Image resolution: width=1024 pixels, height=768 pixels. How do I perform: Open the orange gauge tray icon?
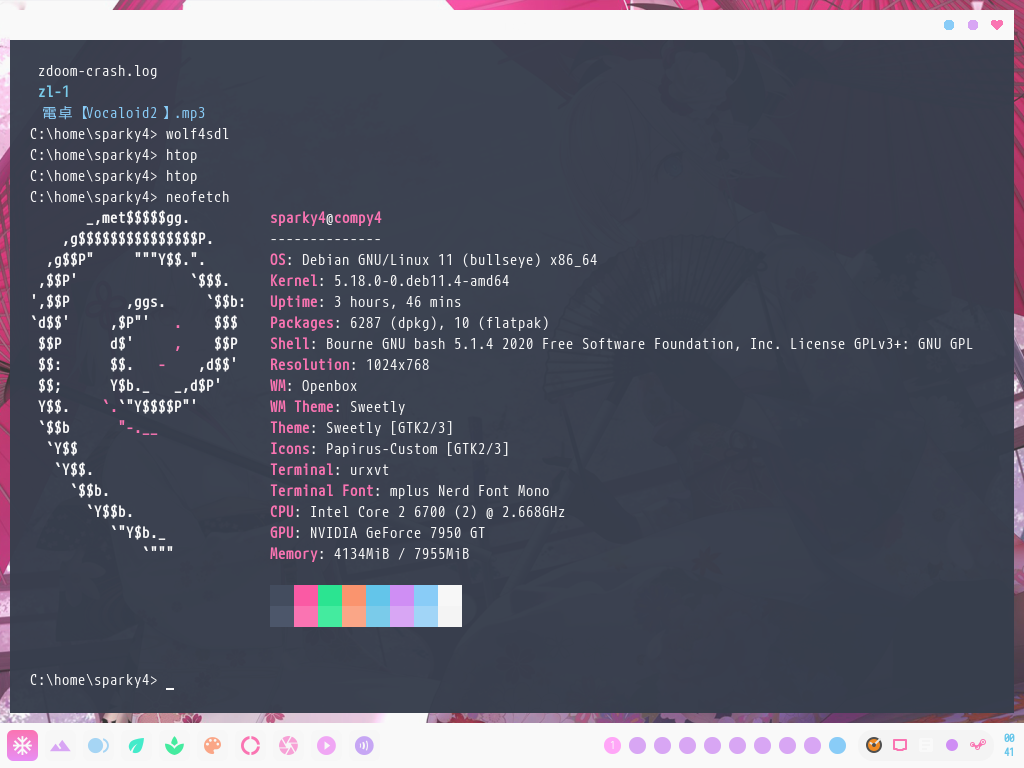click(874, 745)
